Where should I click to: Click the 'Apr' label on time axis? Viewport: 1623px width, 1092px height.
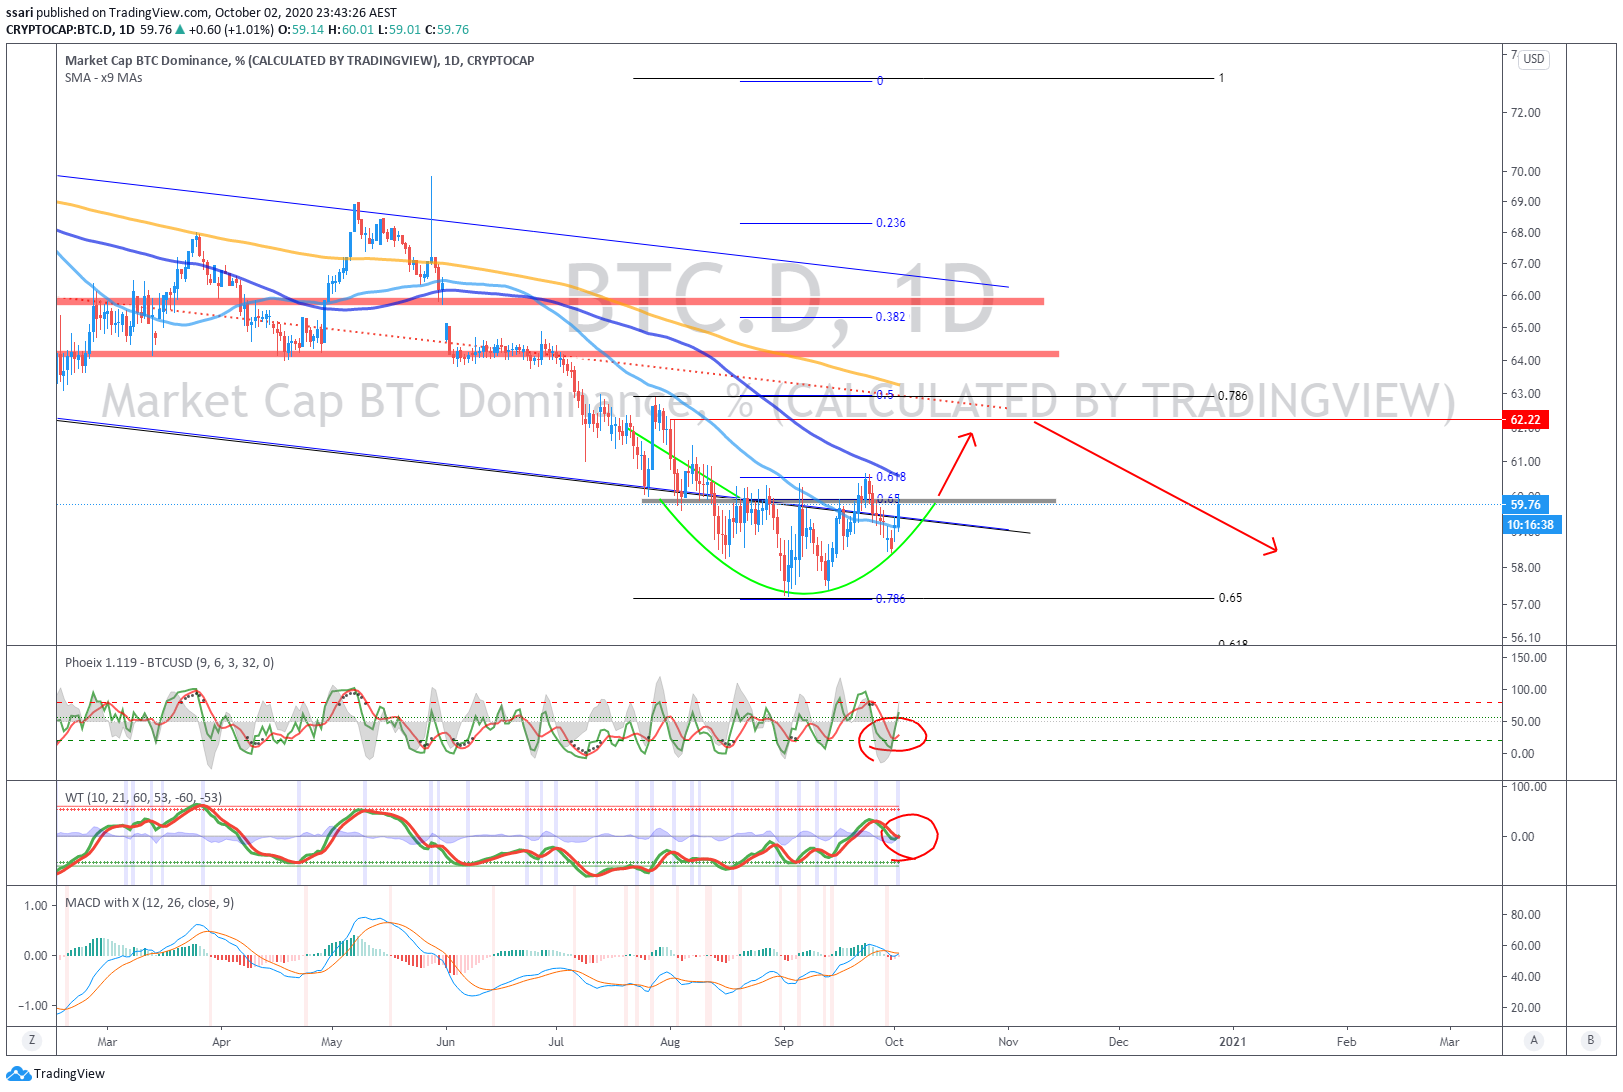pyautogui.click(x=221, y=1042)
